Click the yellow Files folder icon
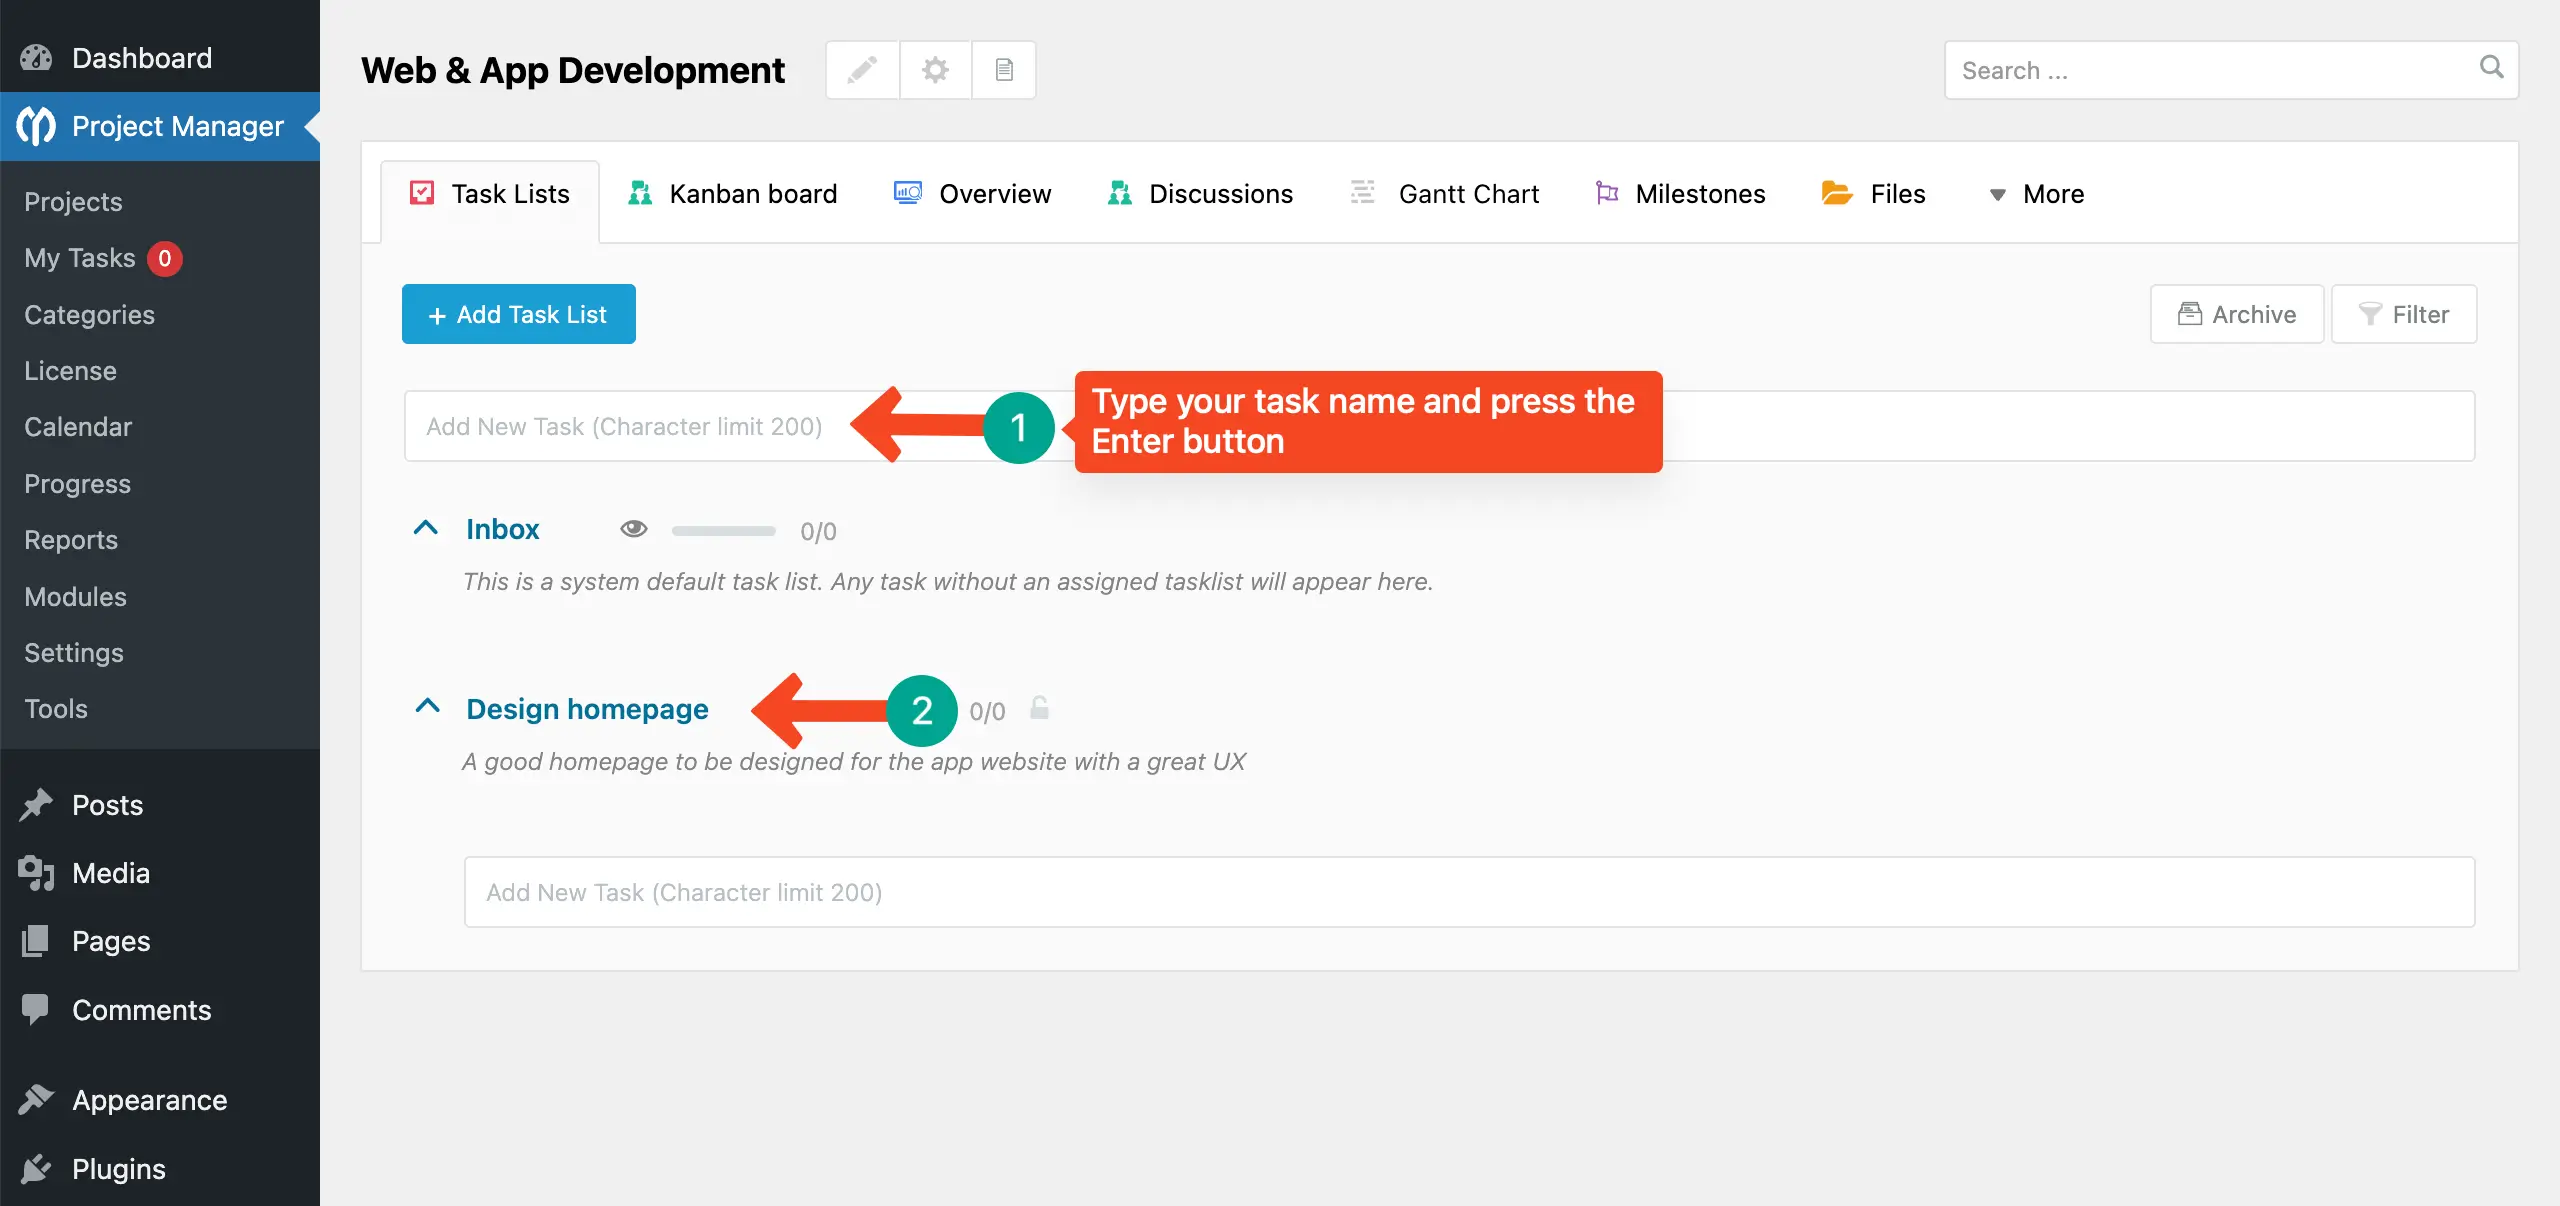This screenshot has width=2560, height=1206. pyautogui.click(x=1835, y=193)
